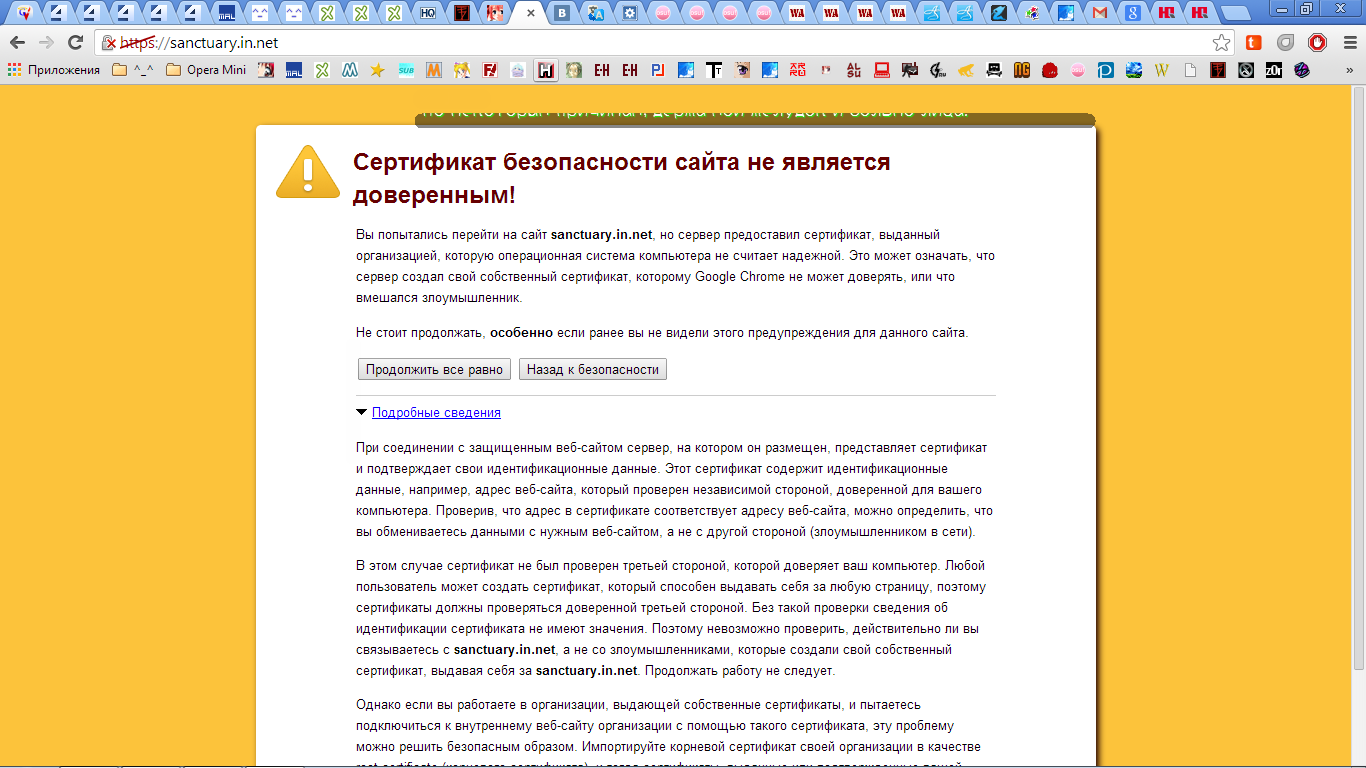Viewport: 1366px width, 768px height.
Task: Open the skull and crossbones bookmark
Action: [993, 70]
